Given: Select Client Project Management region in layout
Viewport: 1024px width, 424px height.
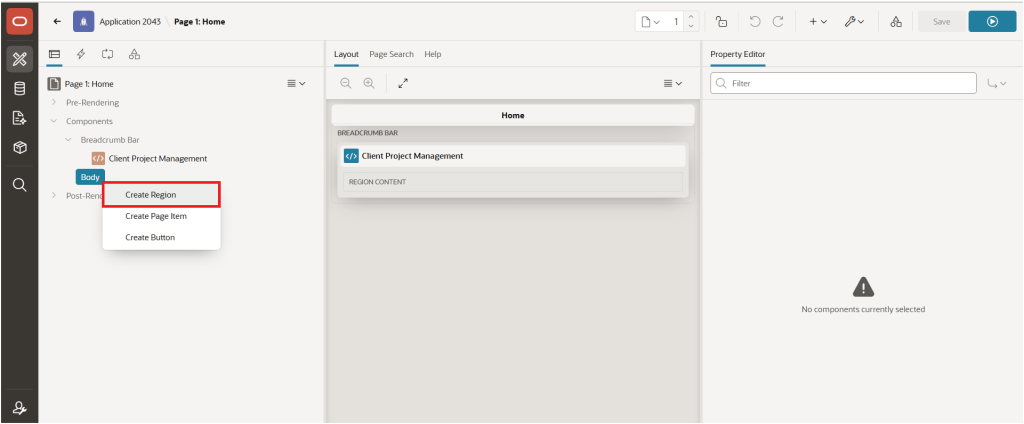Looking at the screenshot, I should pos(513,156).
